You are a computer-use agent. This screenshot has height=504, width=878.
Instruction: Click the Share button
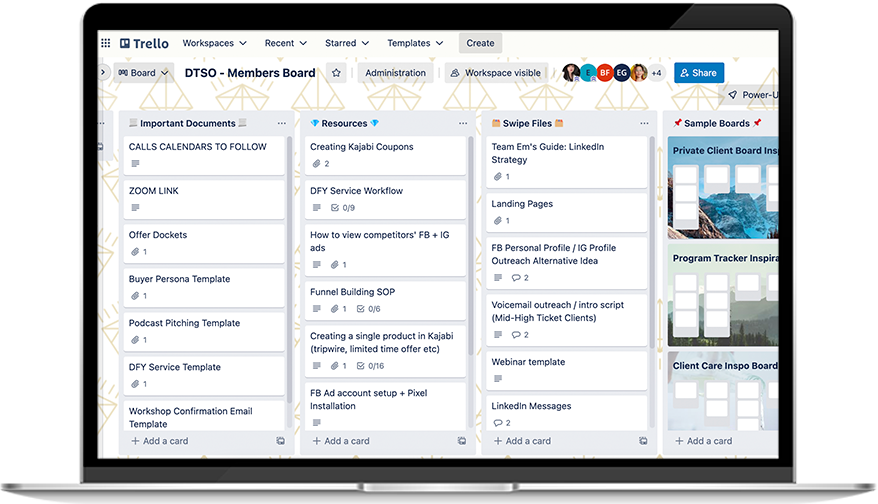point(699,73)
